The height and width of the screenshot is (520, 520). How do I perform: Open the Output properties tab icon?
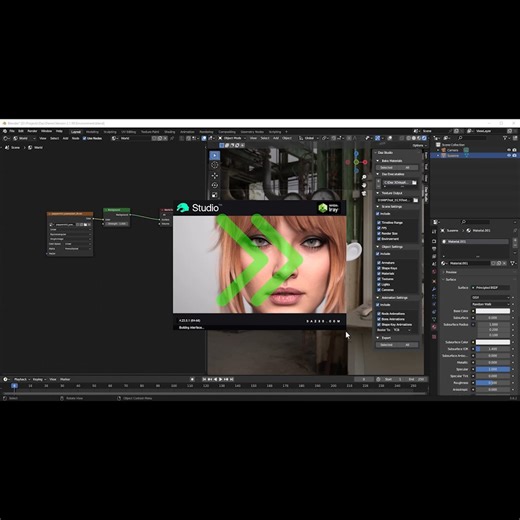434,249
